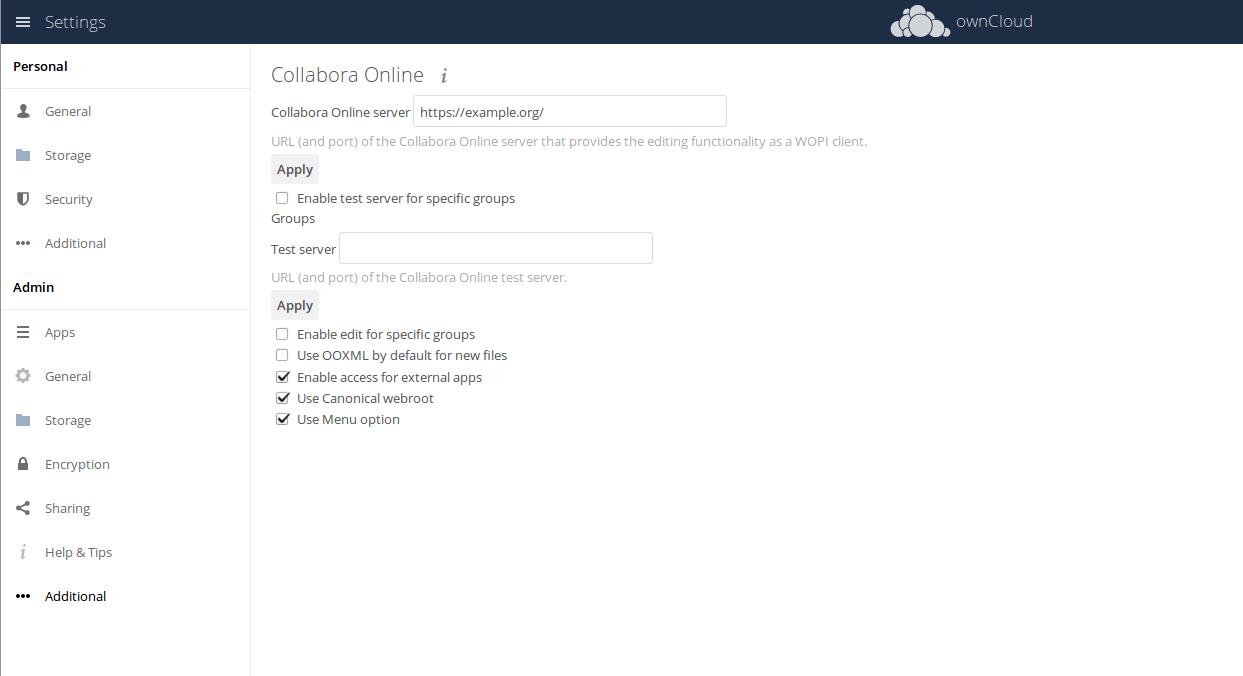
Task: Click the Admin section heading
Action: pyautogui.click(x=33, y=287)
